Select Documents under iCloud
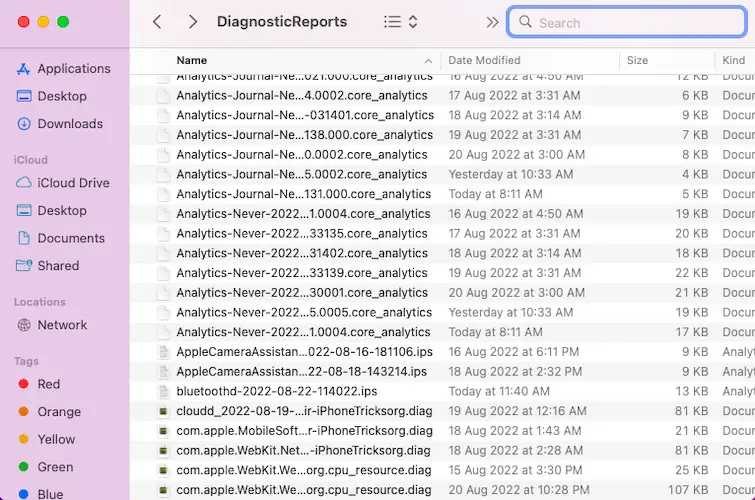 point(71,238)
